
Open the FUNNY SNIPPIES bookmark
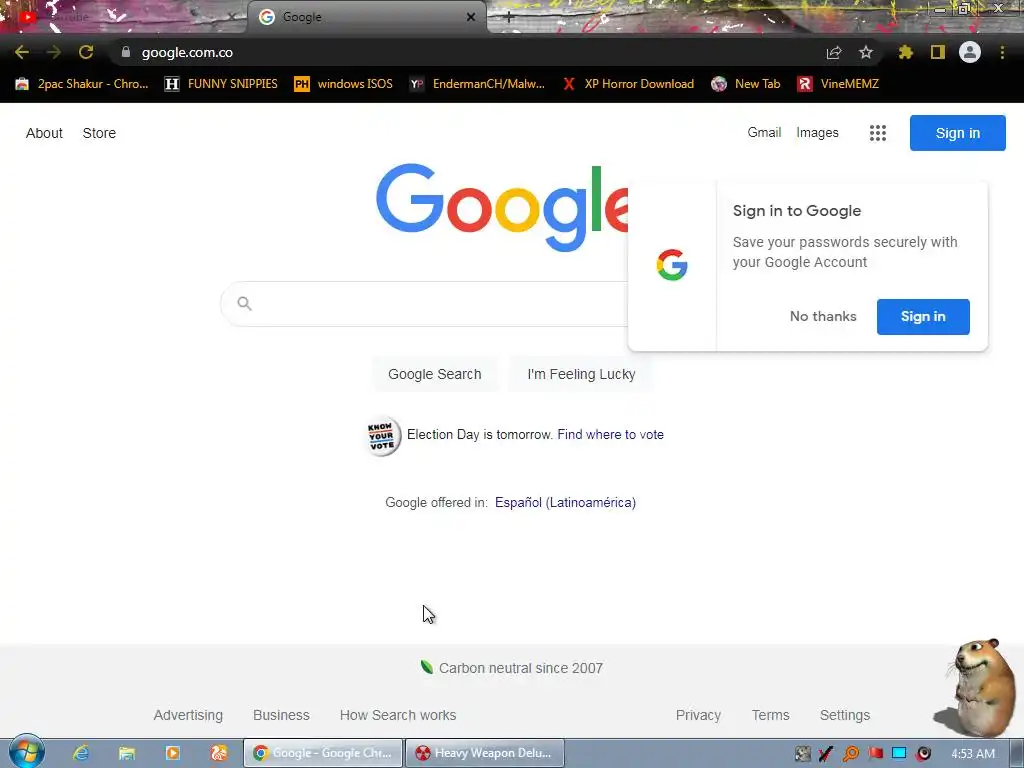pyautogui.click(x=221, y=84)
